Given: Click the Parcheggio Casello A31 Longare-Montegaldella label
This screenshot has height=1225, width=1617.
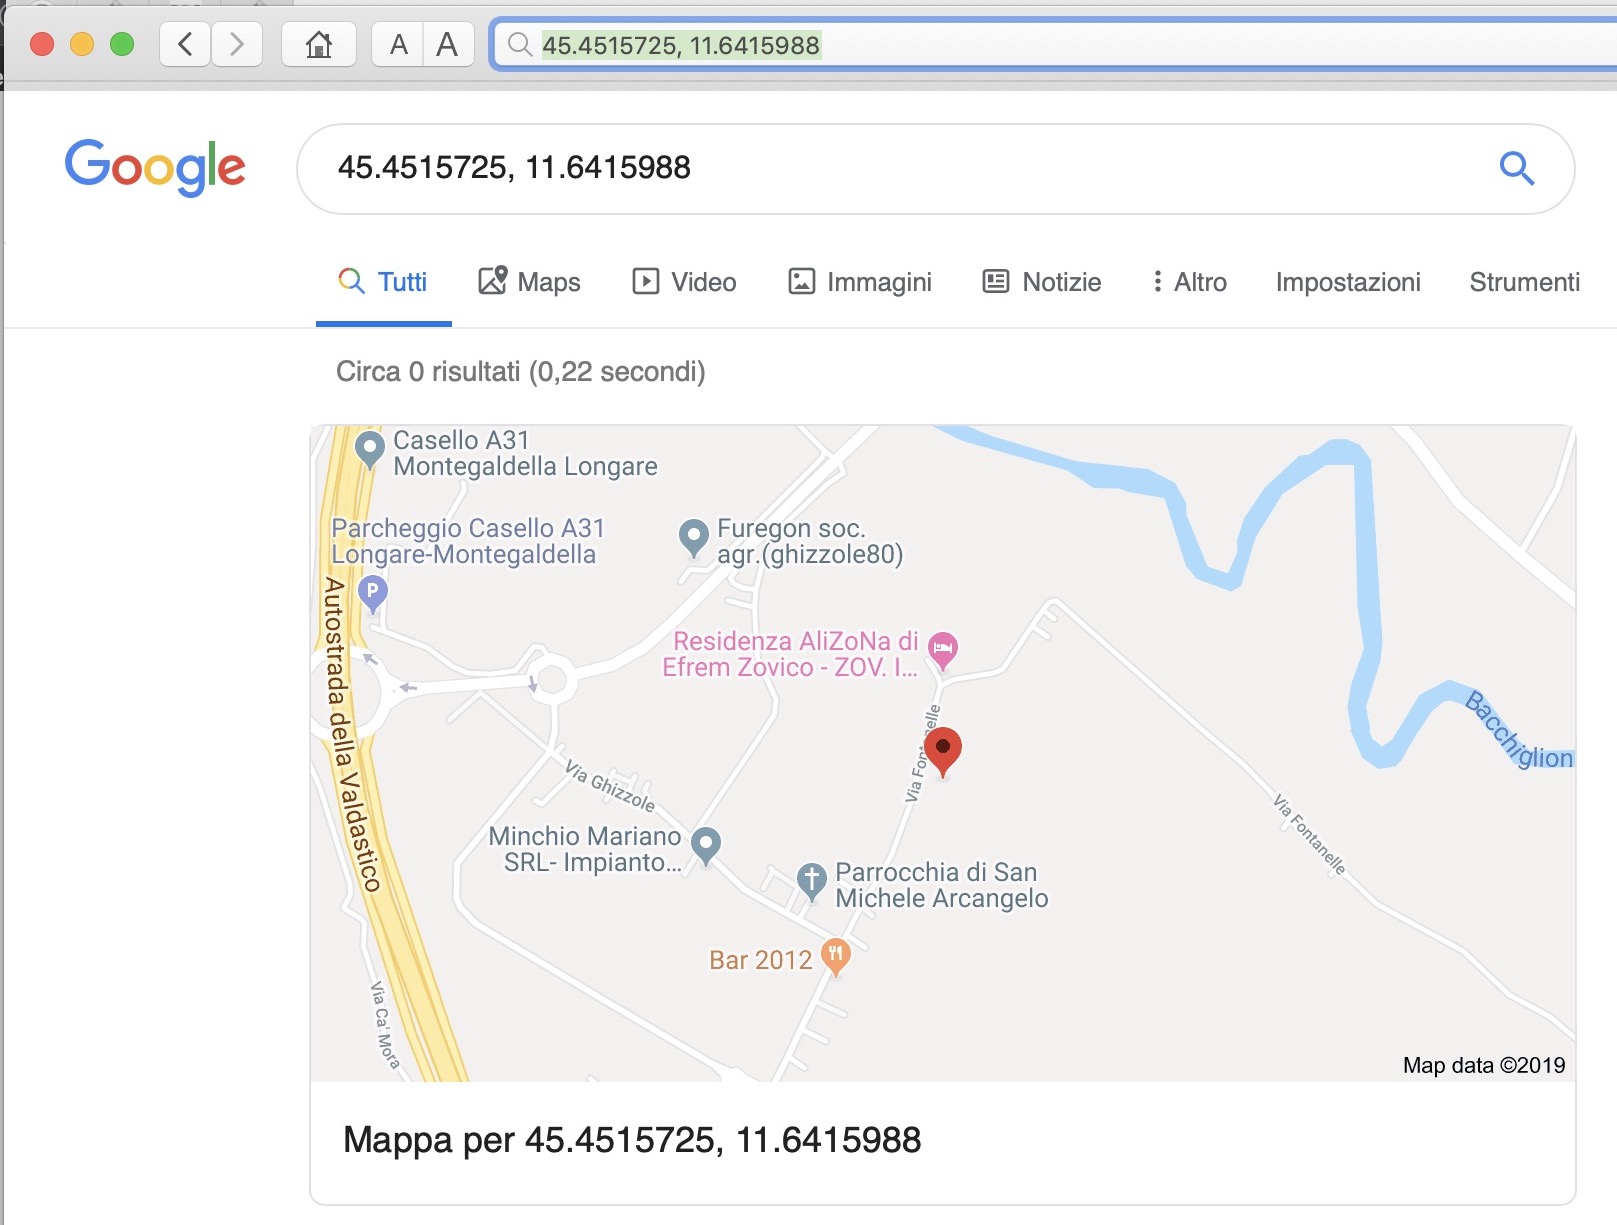Looking at the screenshot, I should [x=468, y=541].
